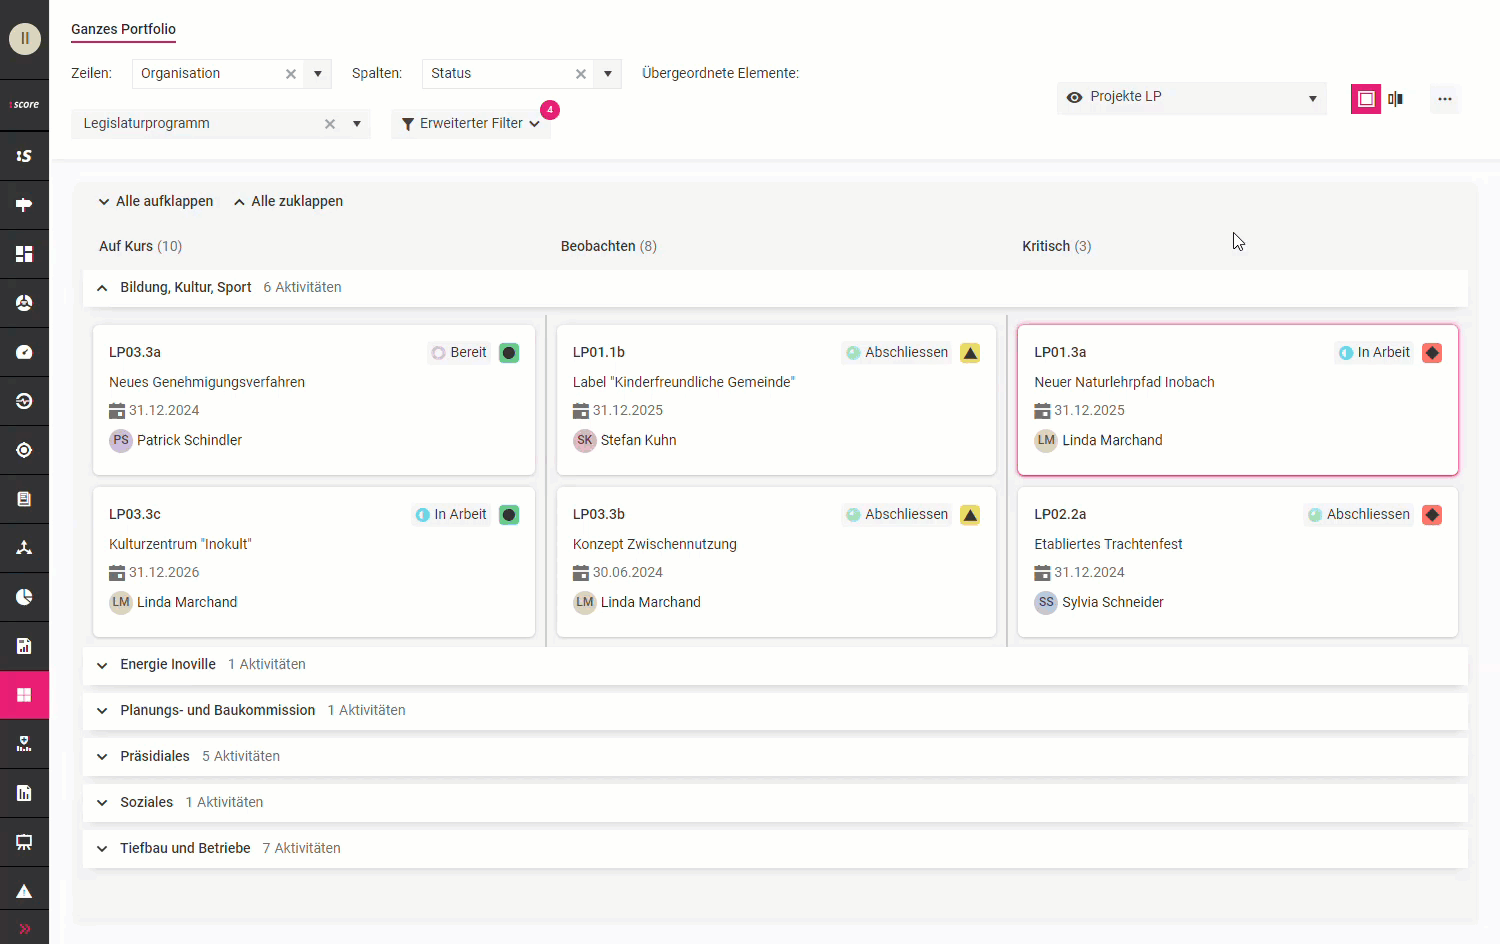Viewport: 1500px width, 944px height.
Task: Click the presentation board icon in sidebar
Action: [24, 842]
